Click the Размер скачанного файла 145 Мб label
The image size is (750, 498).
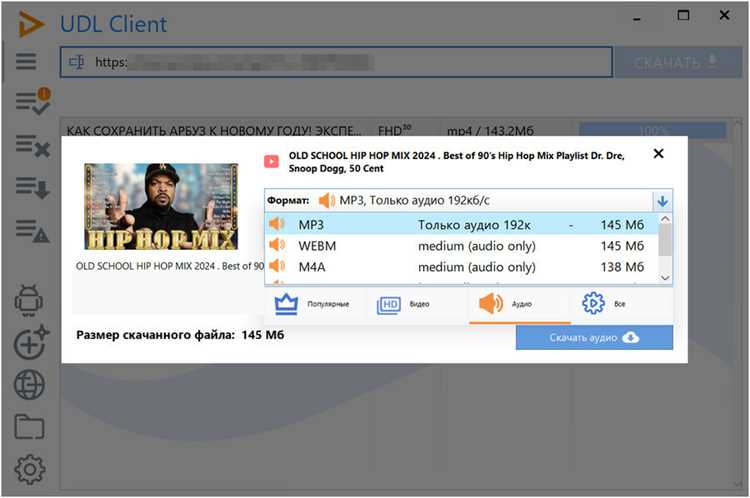(180, 335)
